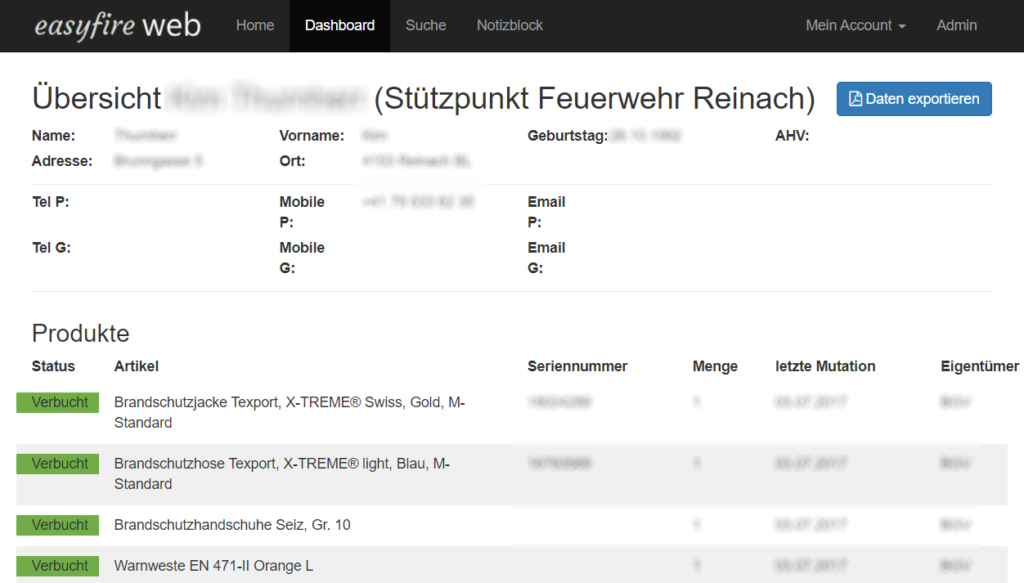Click the Email G: label
This screenshot has height=583, width=1024.
pyautogui.click(x=547, y=257)
